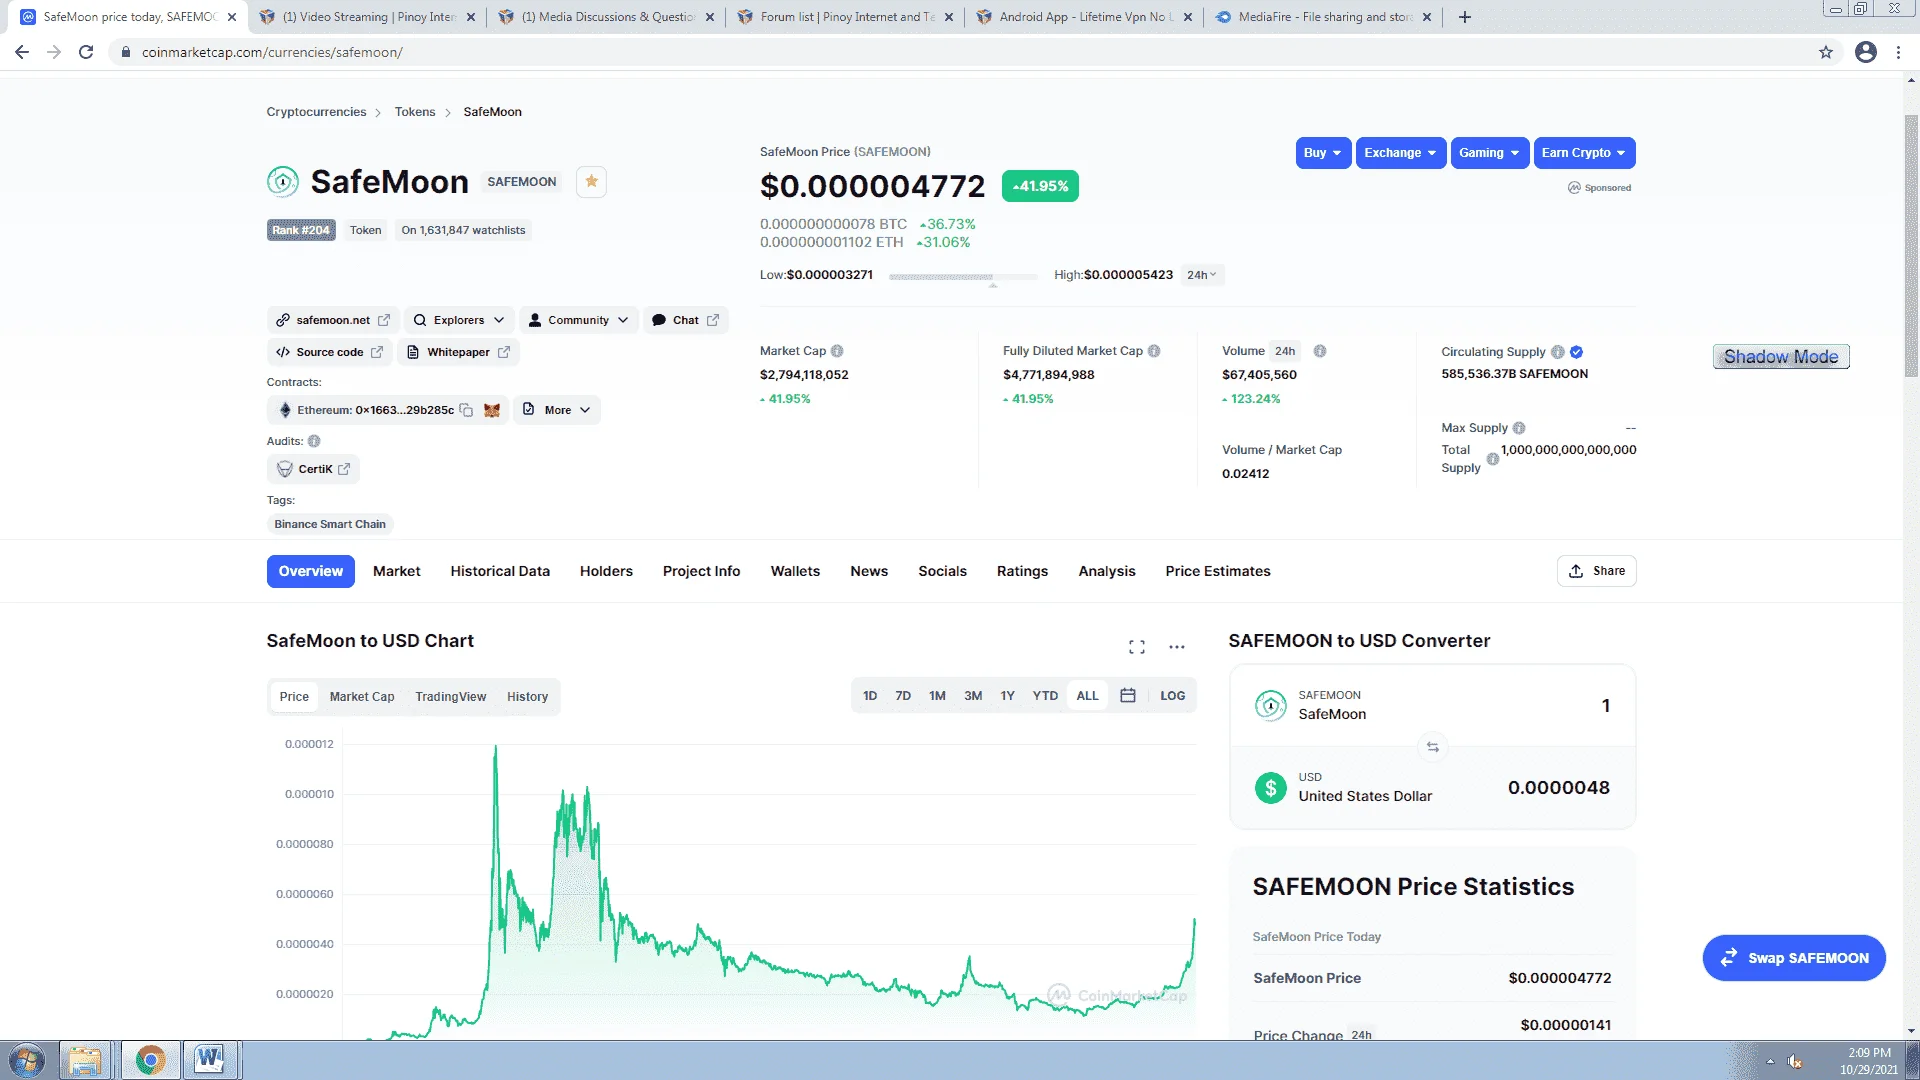
Task: Add SafeMoon to watchlist star icon
Action: (x=591, y=182)
